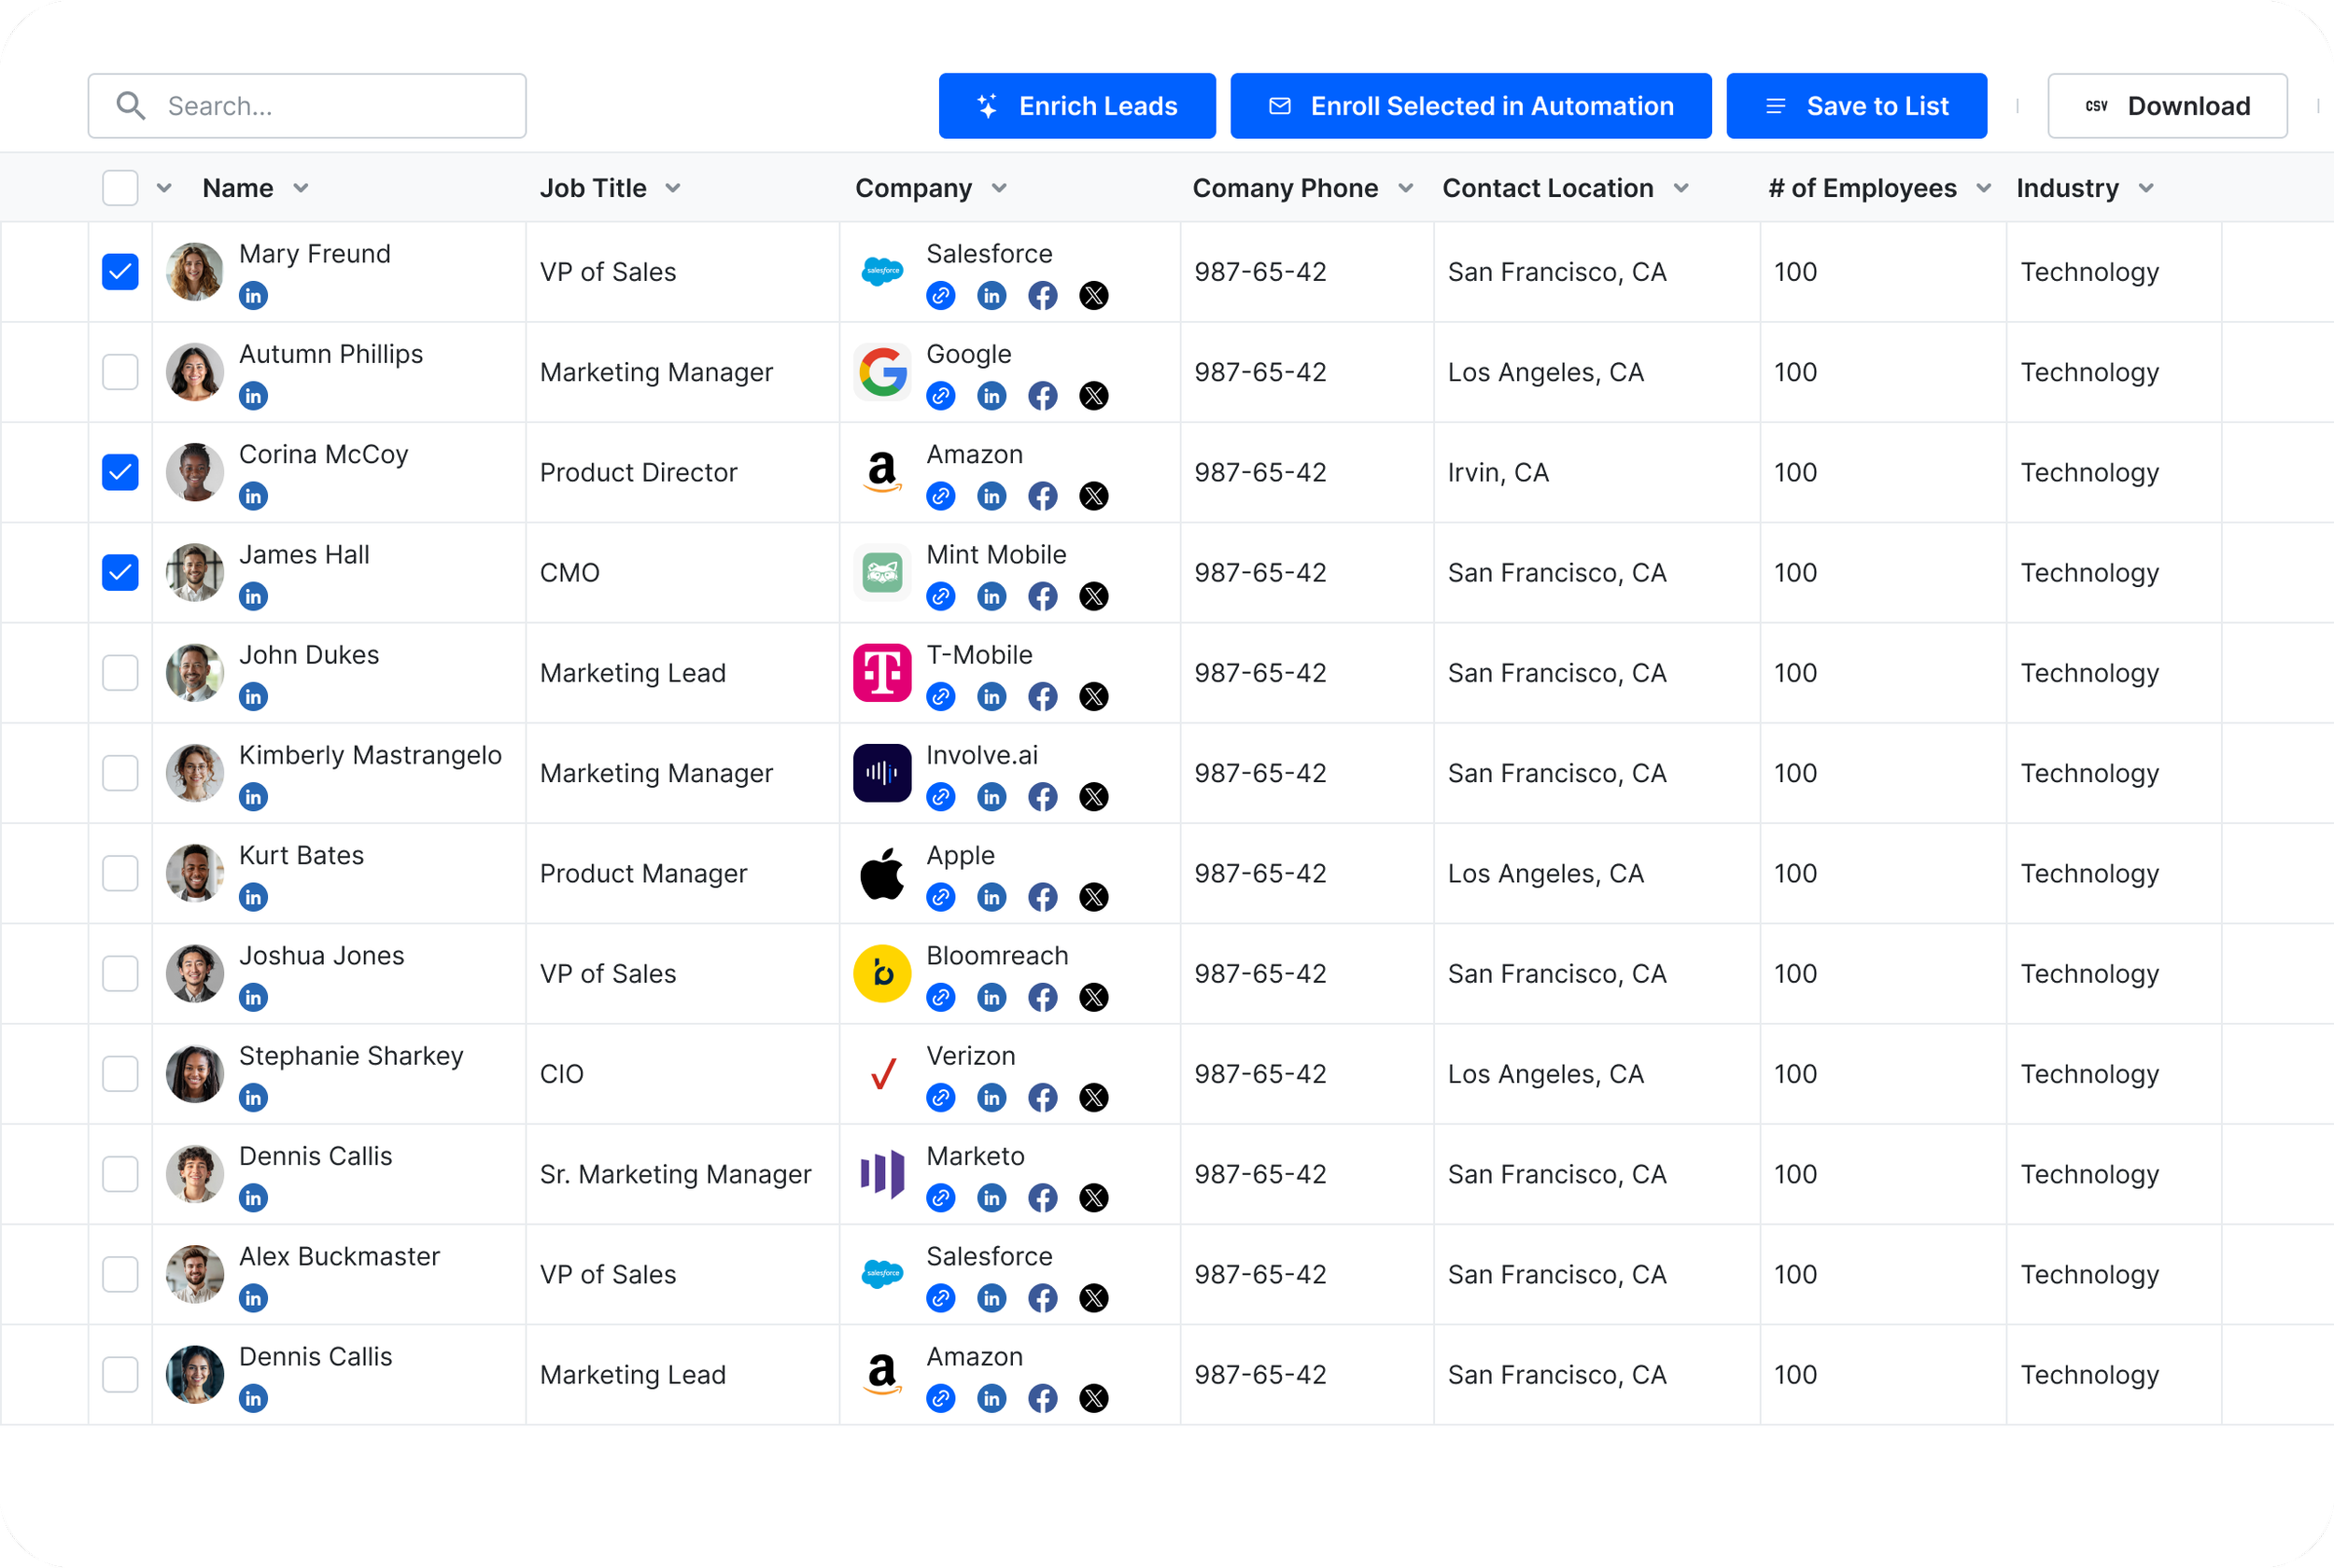Click the name Joshua Jones

[322, 956]
